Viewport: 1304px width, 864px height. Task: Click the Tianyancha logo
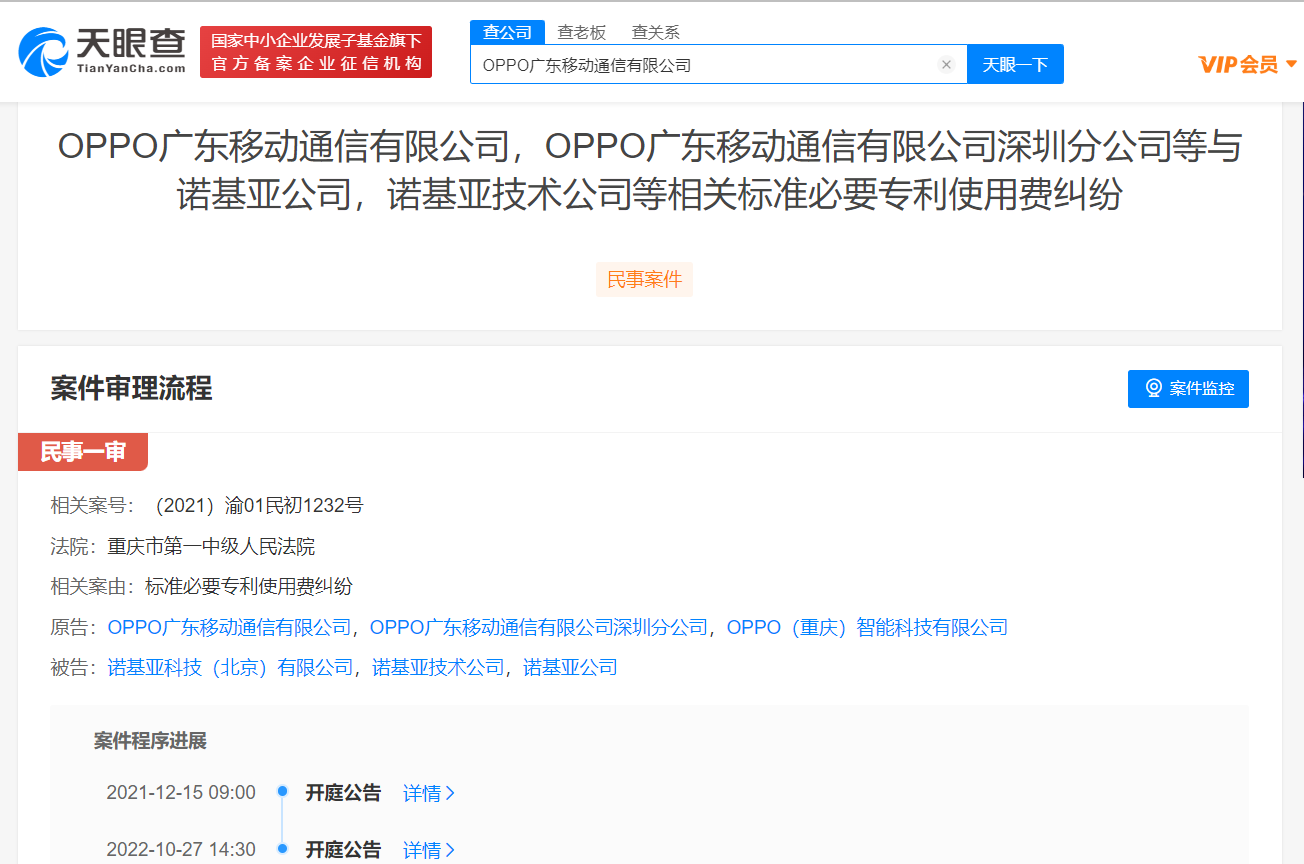click(103, 51)
